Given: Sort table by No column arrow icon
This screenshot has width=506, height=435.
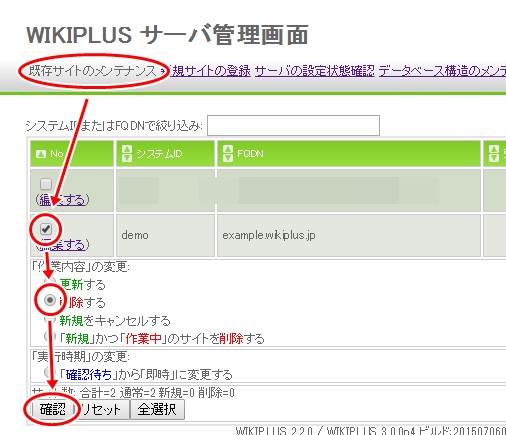Looking at the screenshot, I should pos(41,154).
